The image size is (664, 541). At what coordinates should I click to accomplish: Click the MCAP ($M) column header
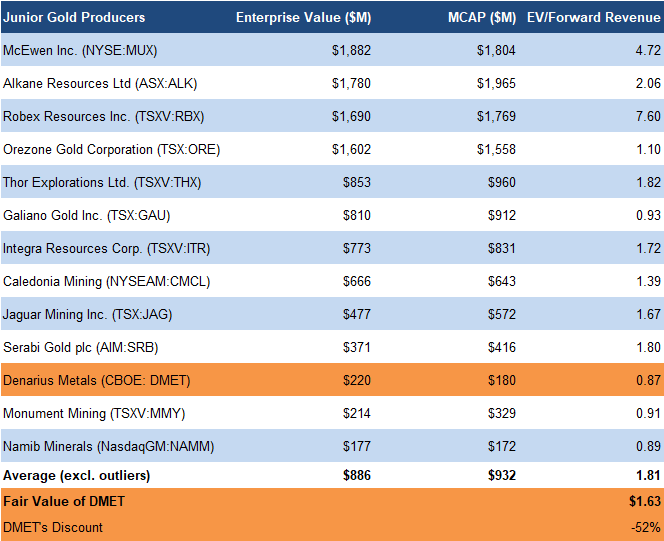point(483,17)
